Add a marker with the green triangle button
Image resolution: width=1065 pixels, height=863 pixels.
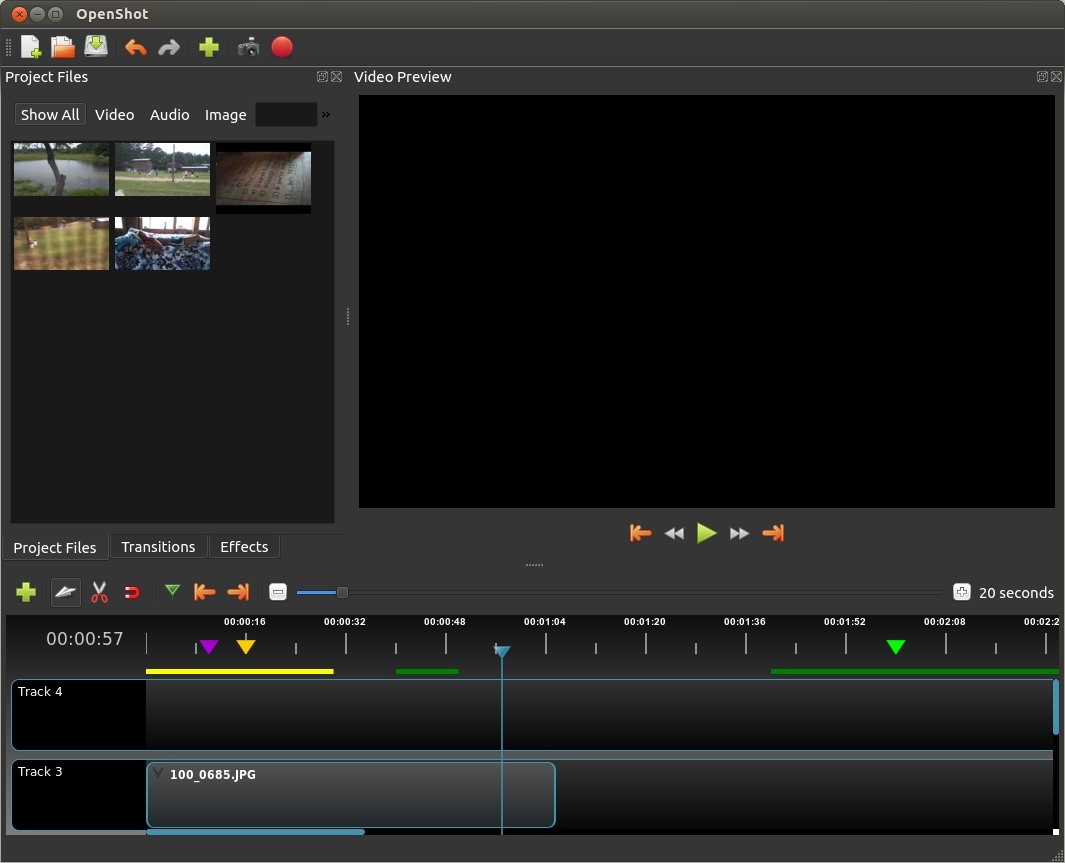172,591
